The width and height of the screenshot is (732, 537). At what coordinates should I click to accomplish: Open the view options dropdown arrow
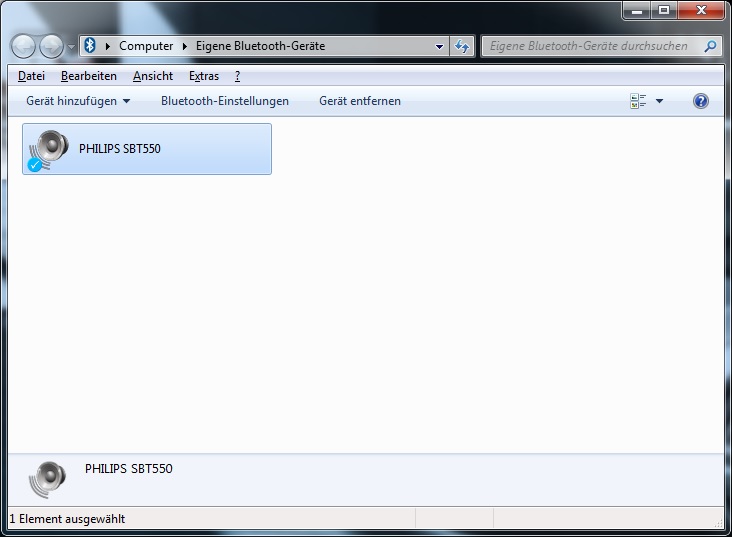tap(659, 101)
